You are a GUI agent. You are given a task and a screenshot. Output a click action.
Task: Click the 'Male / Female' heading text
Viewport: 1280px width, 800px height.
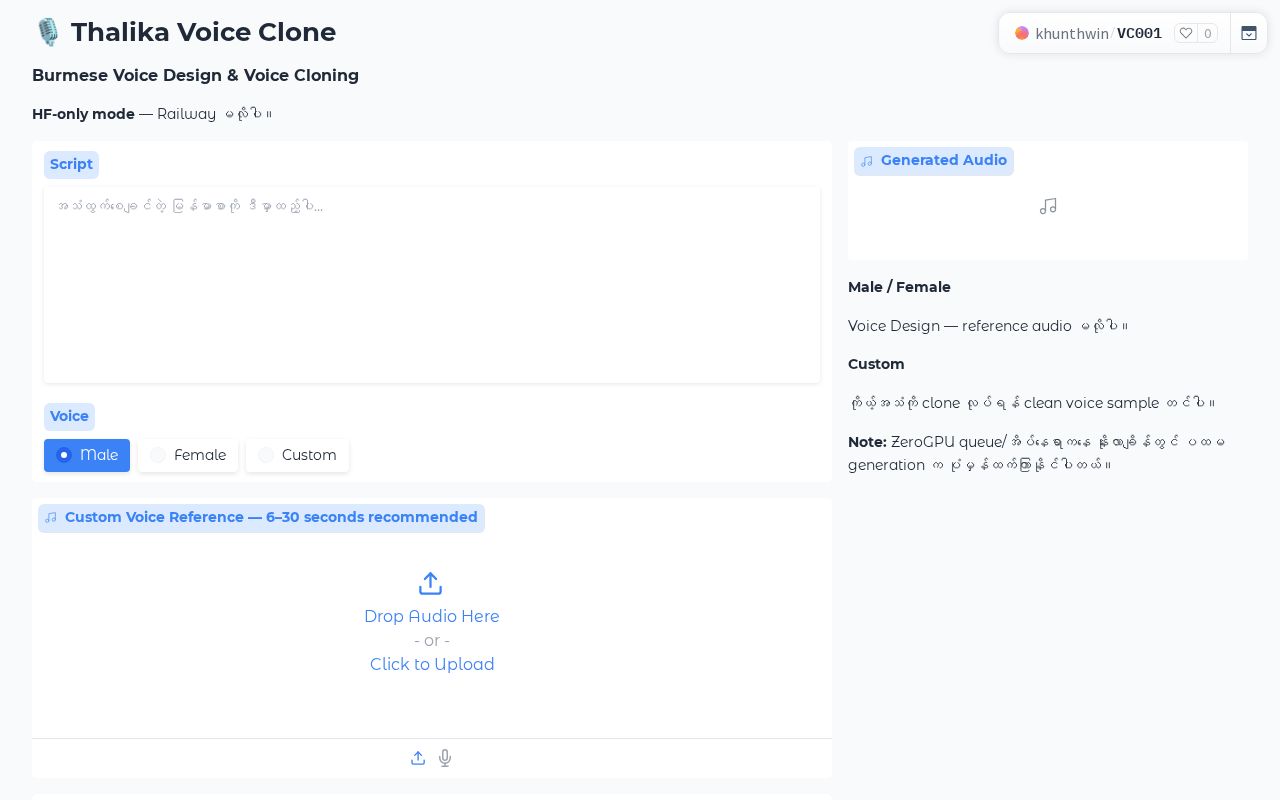pyautogui.click(x=899, y=287)
